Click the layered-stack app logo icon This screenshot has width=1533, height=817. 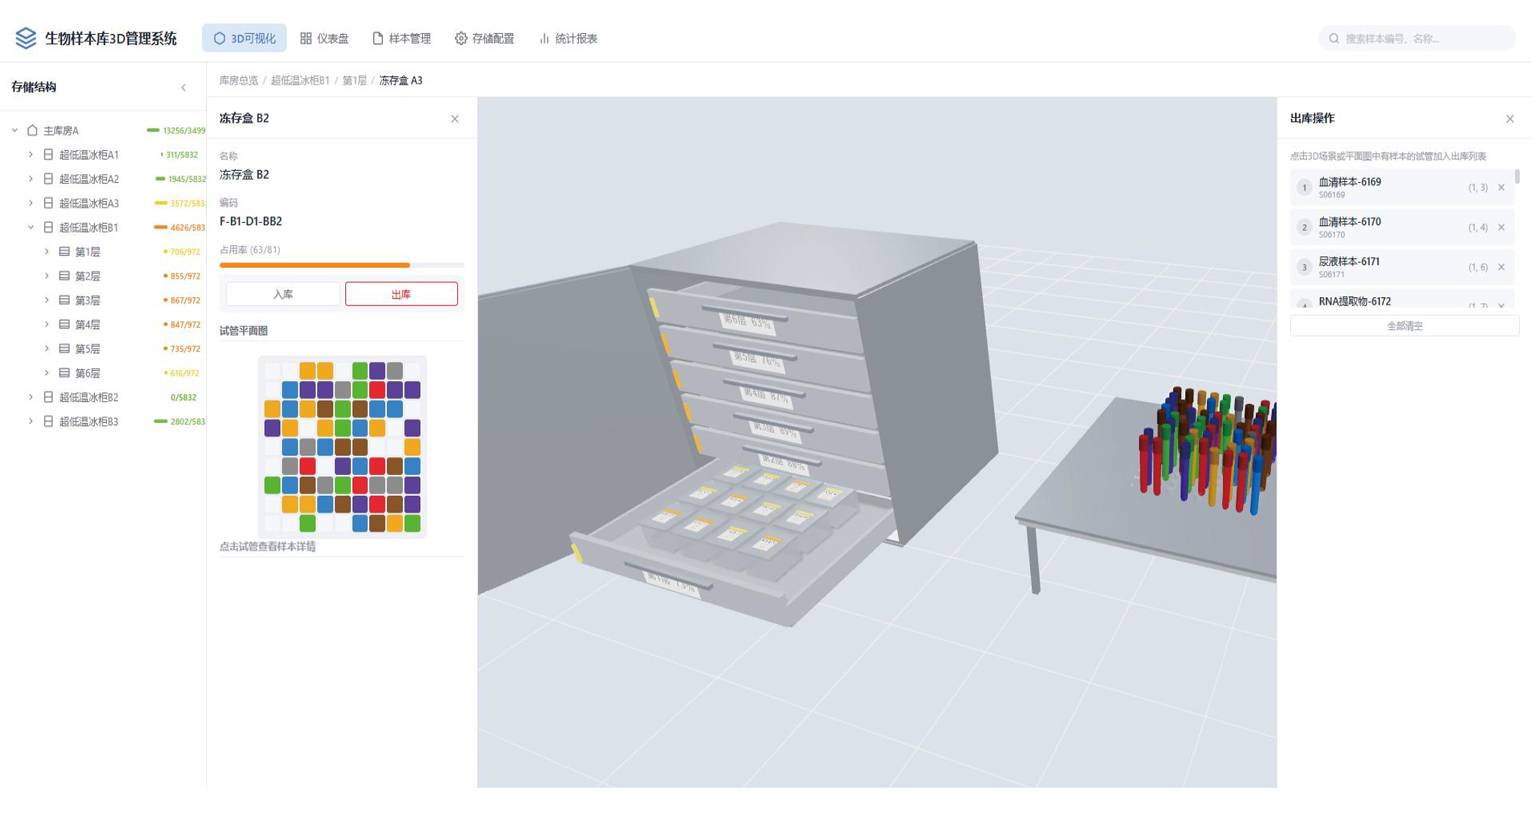tap(26, 38)
